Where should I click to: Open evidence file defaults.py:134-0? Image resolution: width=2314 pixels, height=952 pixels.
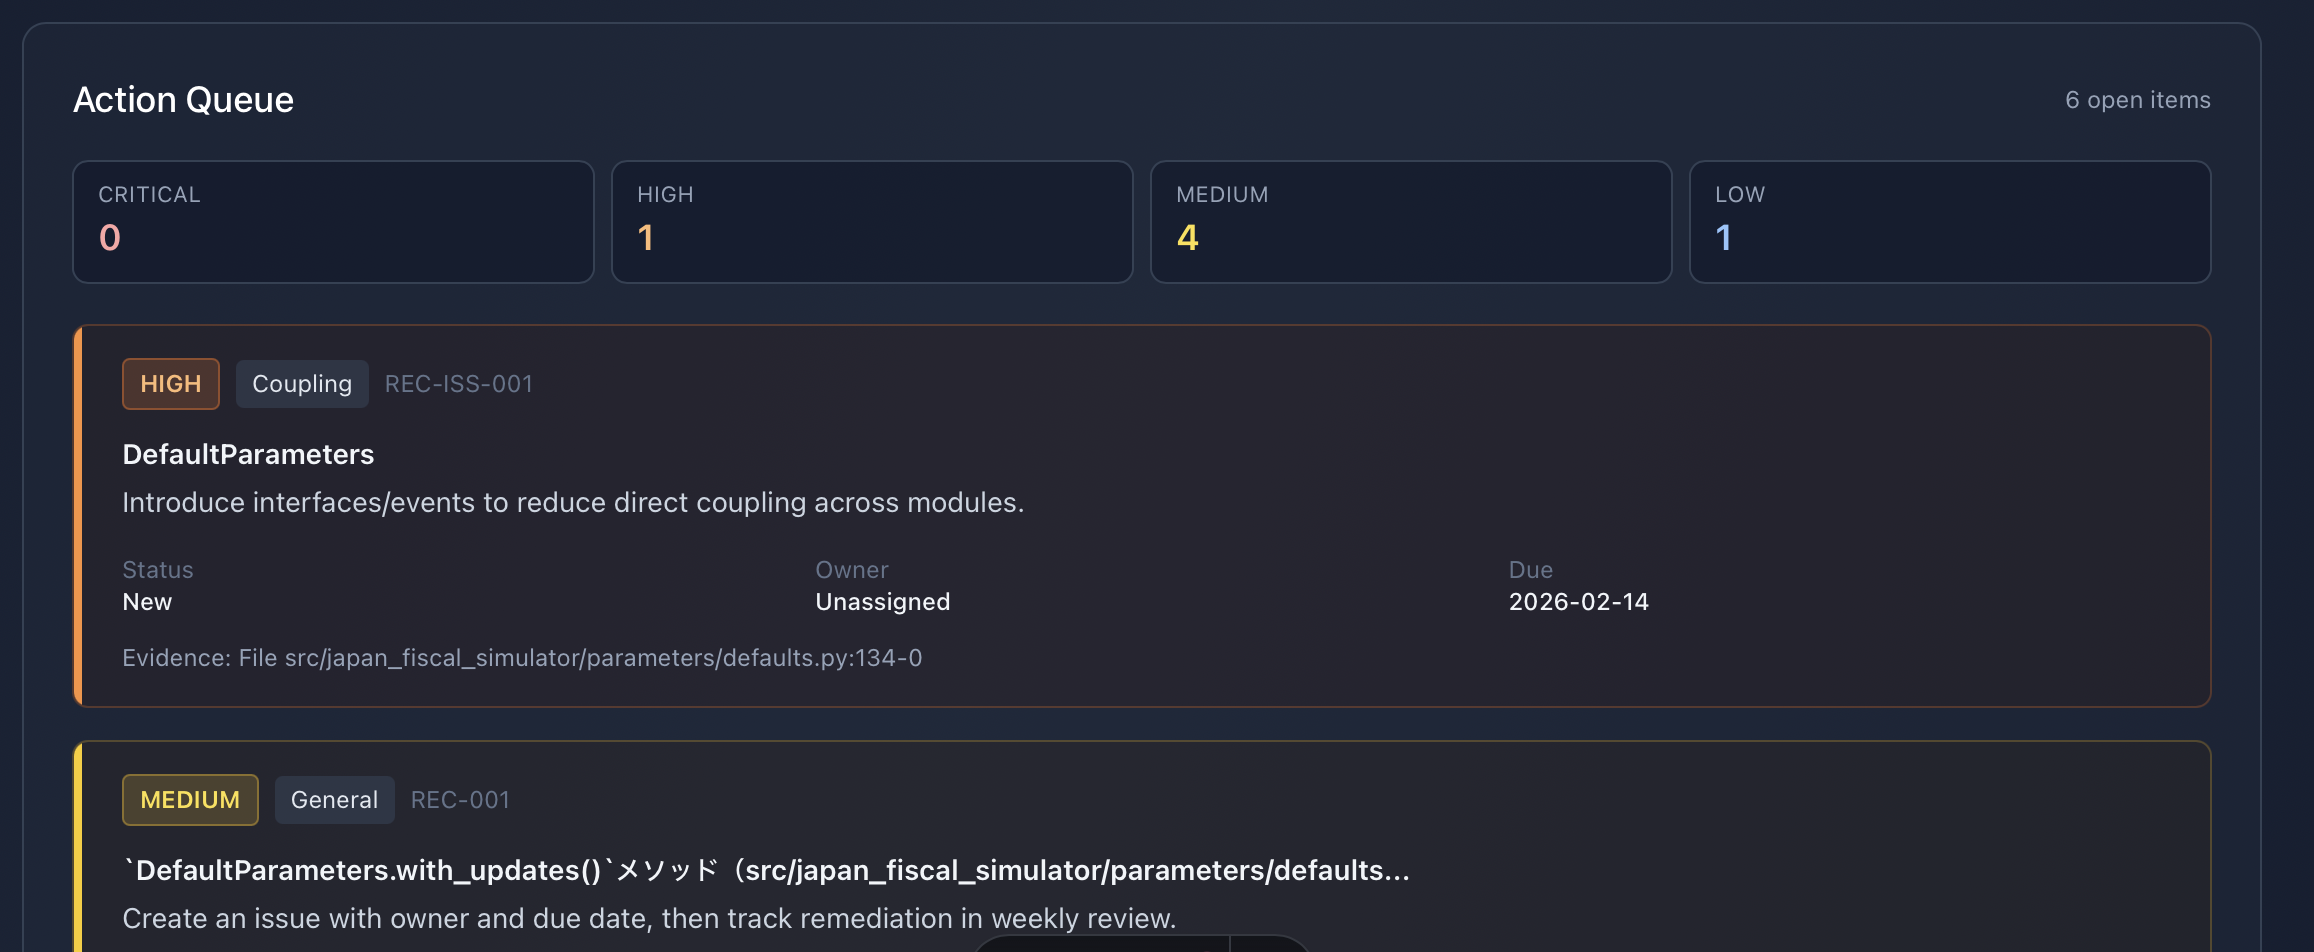[523, 657]
